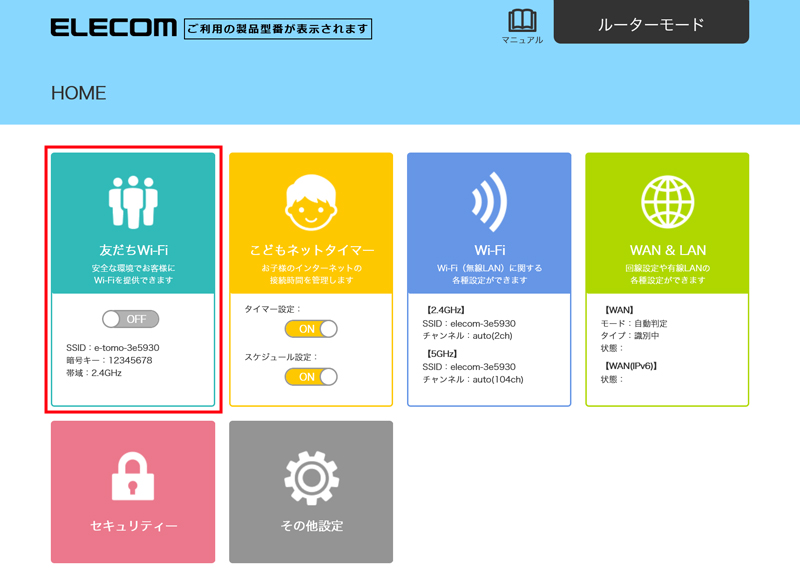Click the 【5GHz】 heading

coord(441,353)
